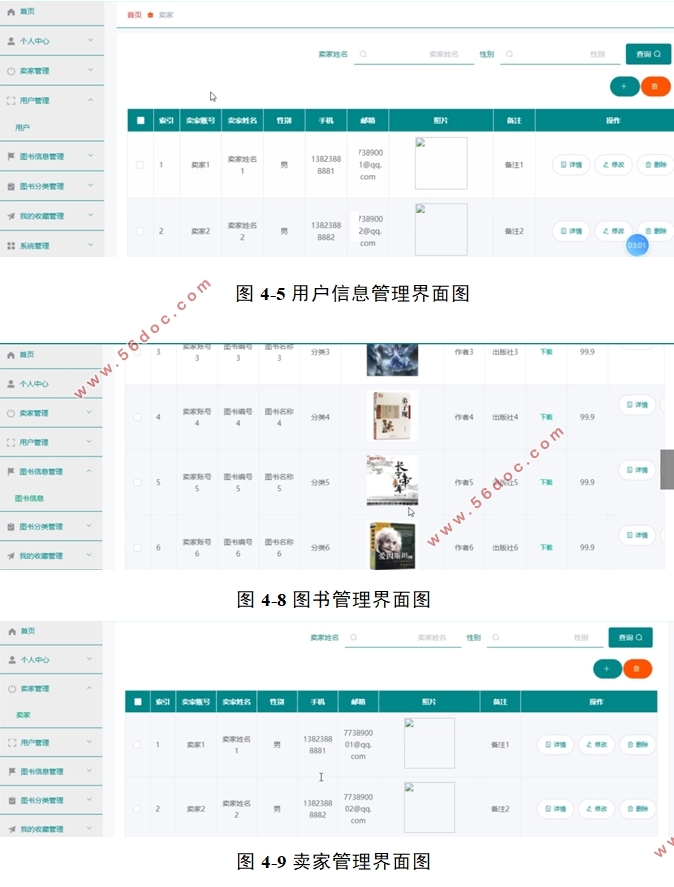This screenshot has width=674, height=887.
Task: Click the blue 03:01 timer bubble
Action: pos(637,244)
